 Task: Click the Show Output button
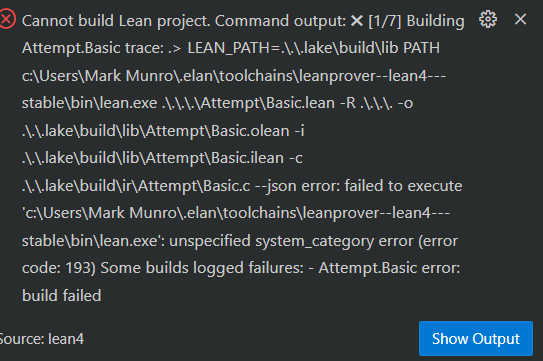click(x=475, y=338)
